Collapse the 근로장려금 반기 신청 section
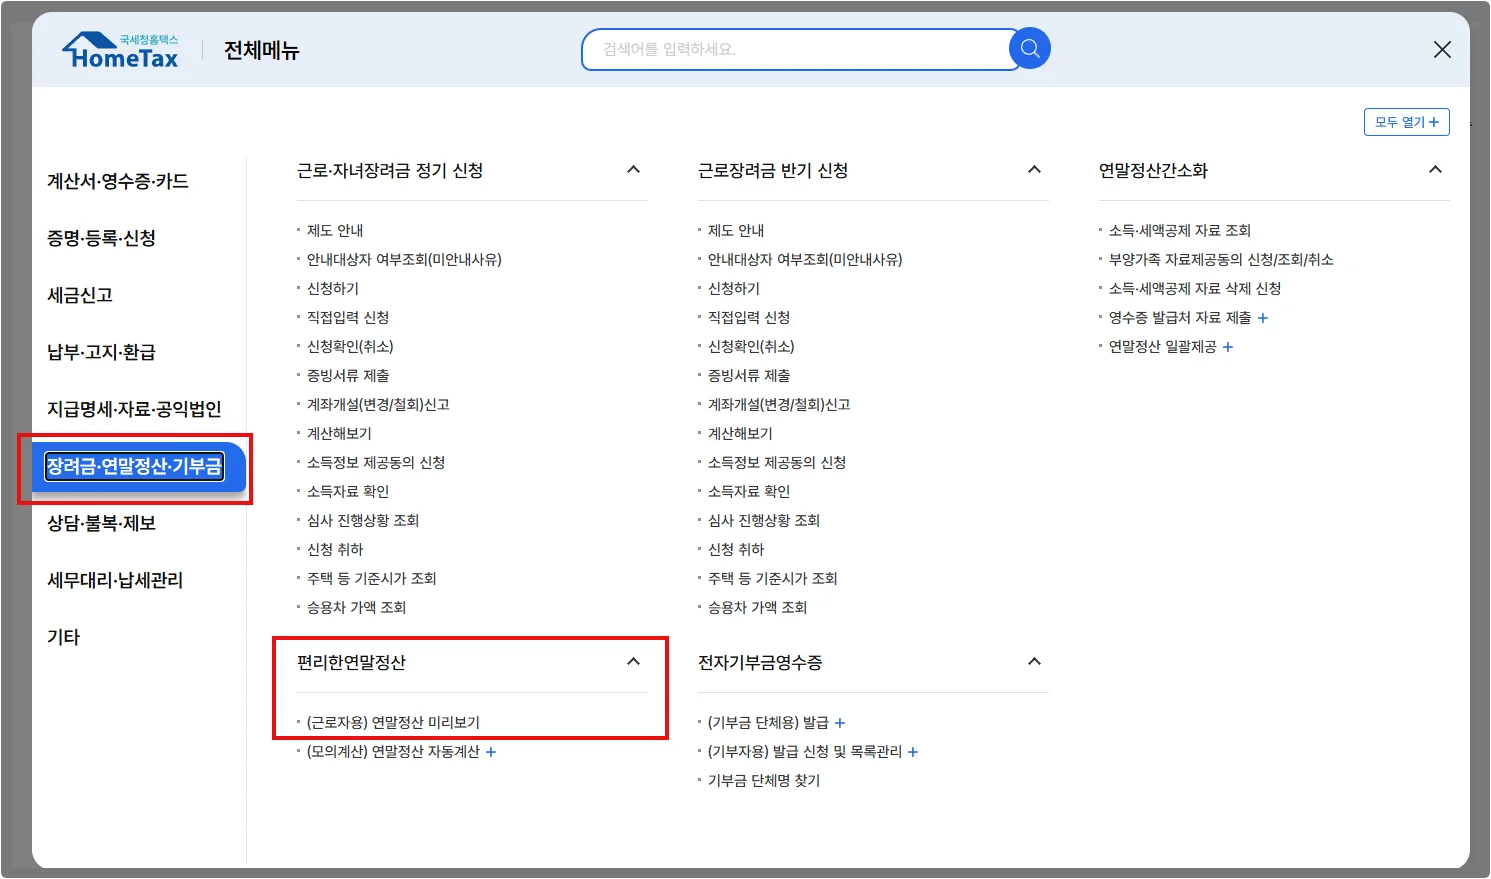The image size is (1491, 879). [1034, 170]
